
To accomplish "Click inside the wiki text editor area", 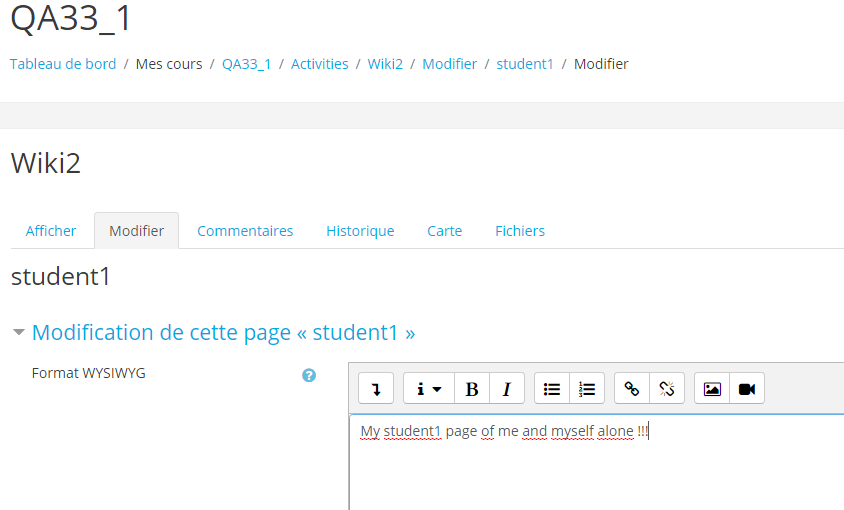I will 596,463.
